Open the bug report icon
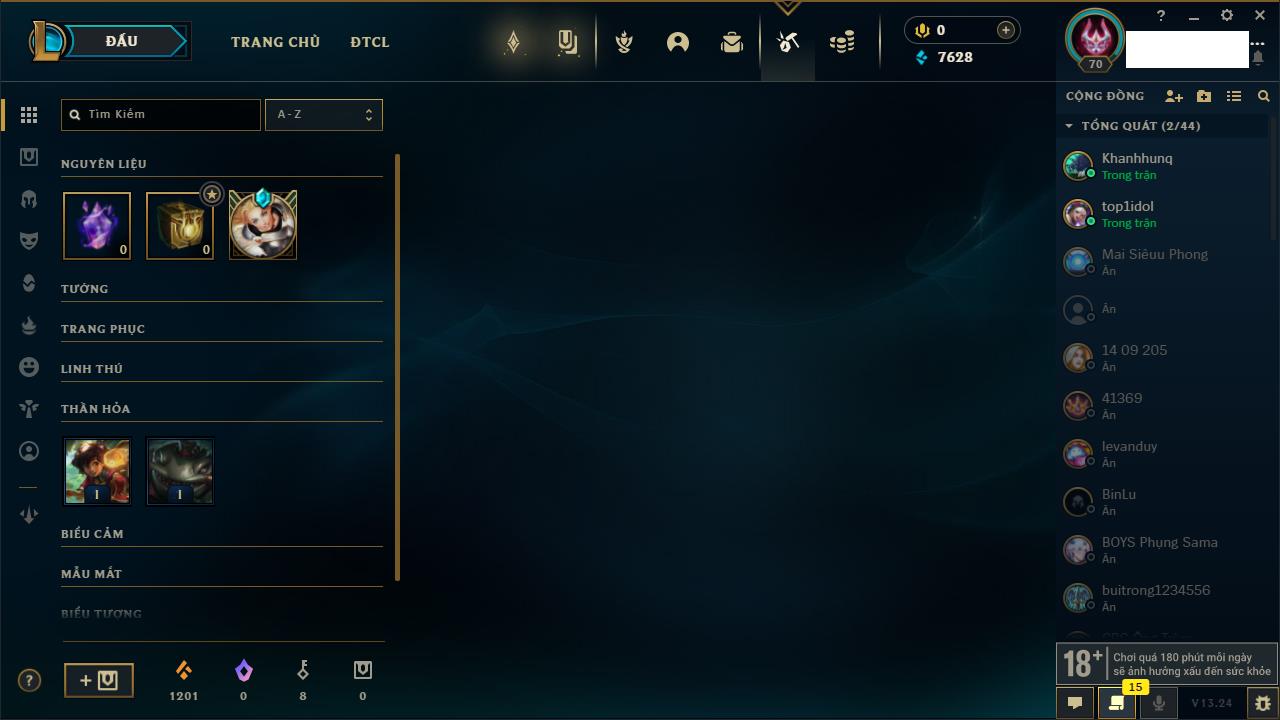1280x720 pixels. tap(1263, 703)
